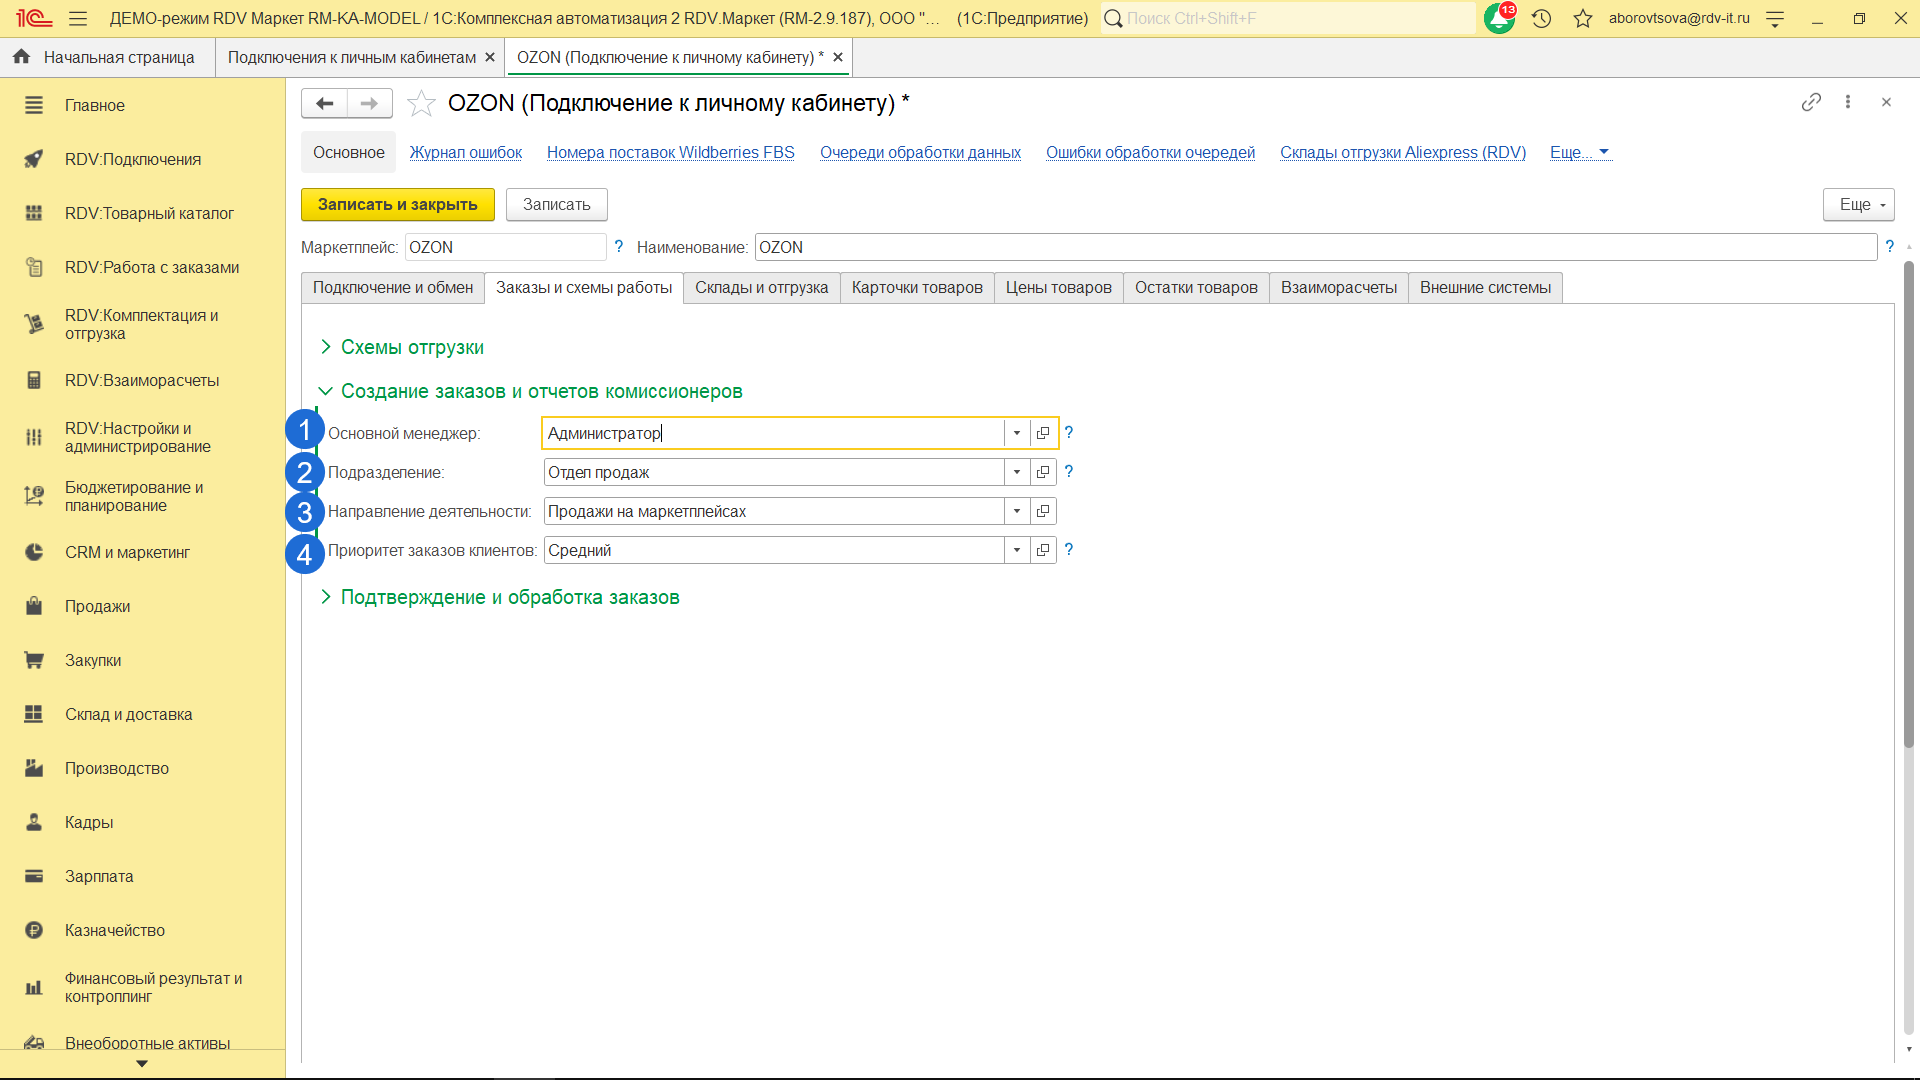
Task: Click Записать и закрыть button
Action: (397, 204)
